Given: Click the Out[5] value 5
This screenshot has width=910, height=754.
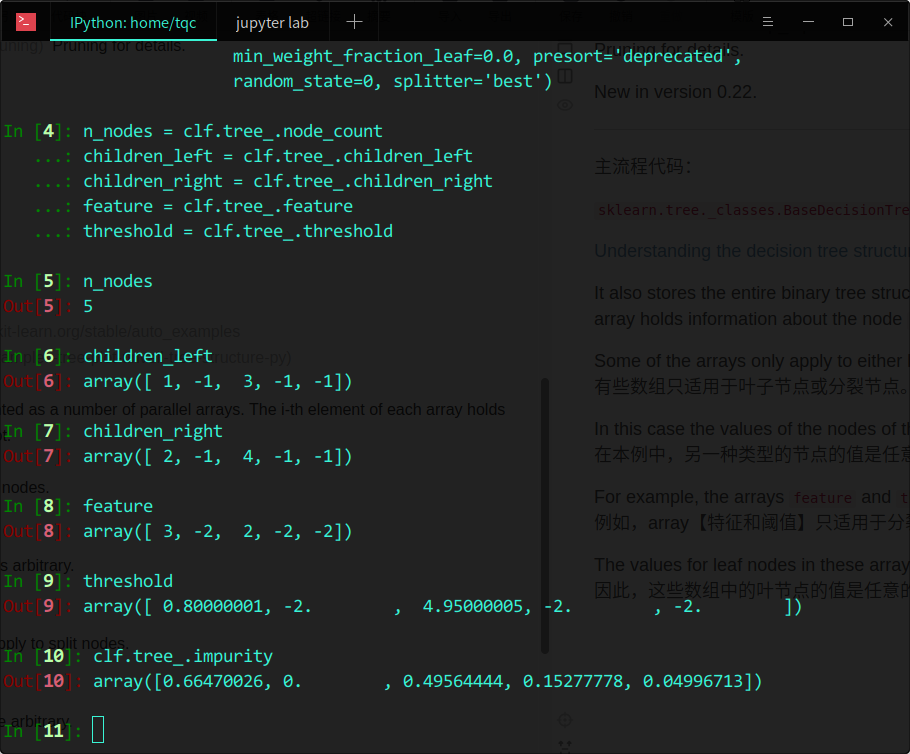Looking at the screenshot, I should click(88, 306).
